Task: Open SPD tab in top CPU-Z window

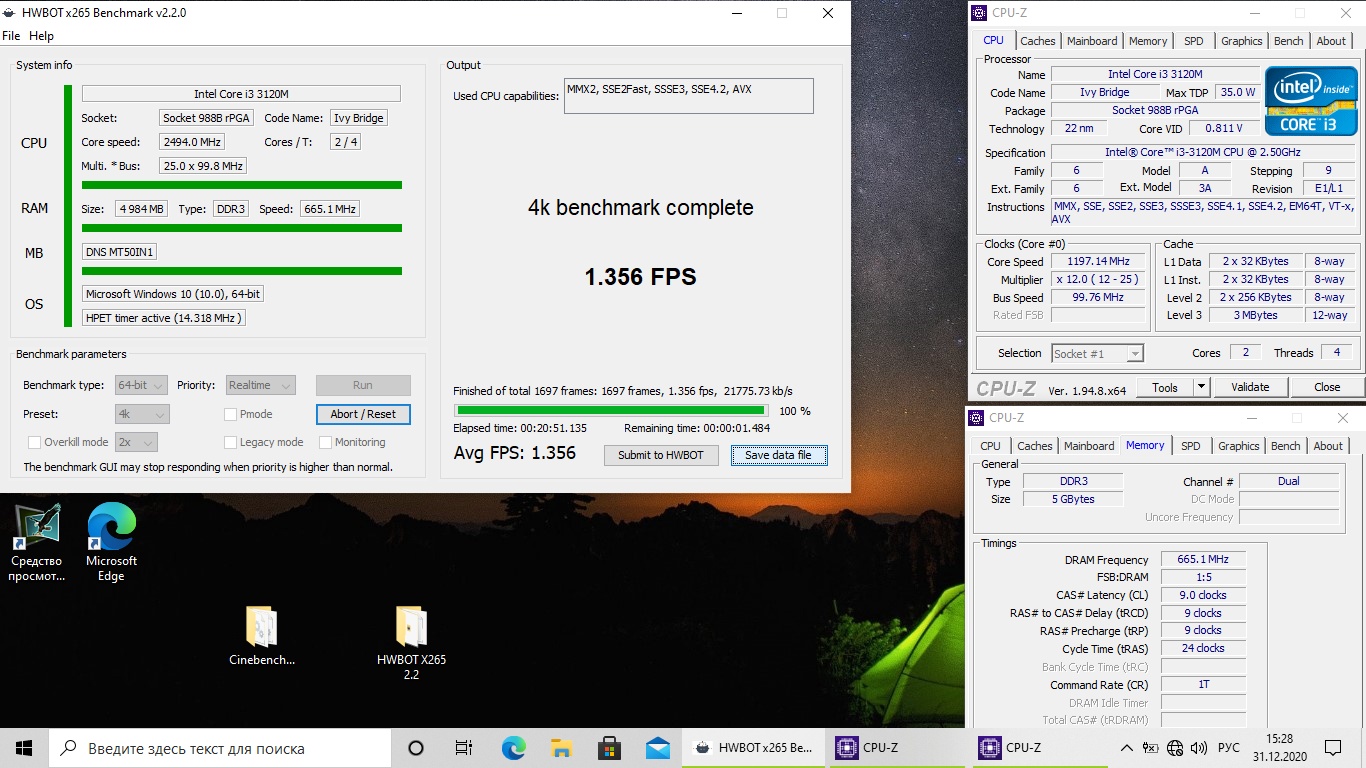Action: (1194, 41)
